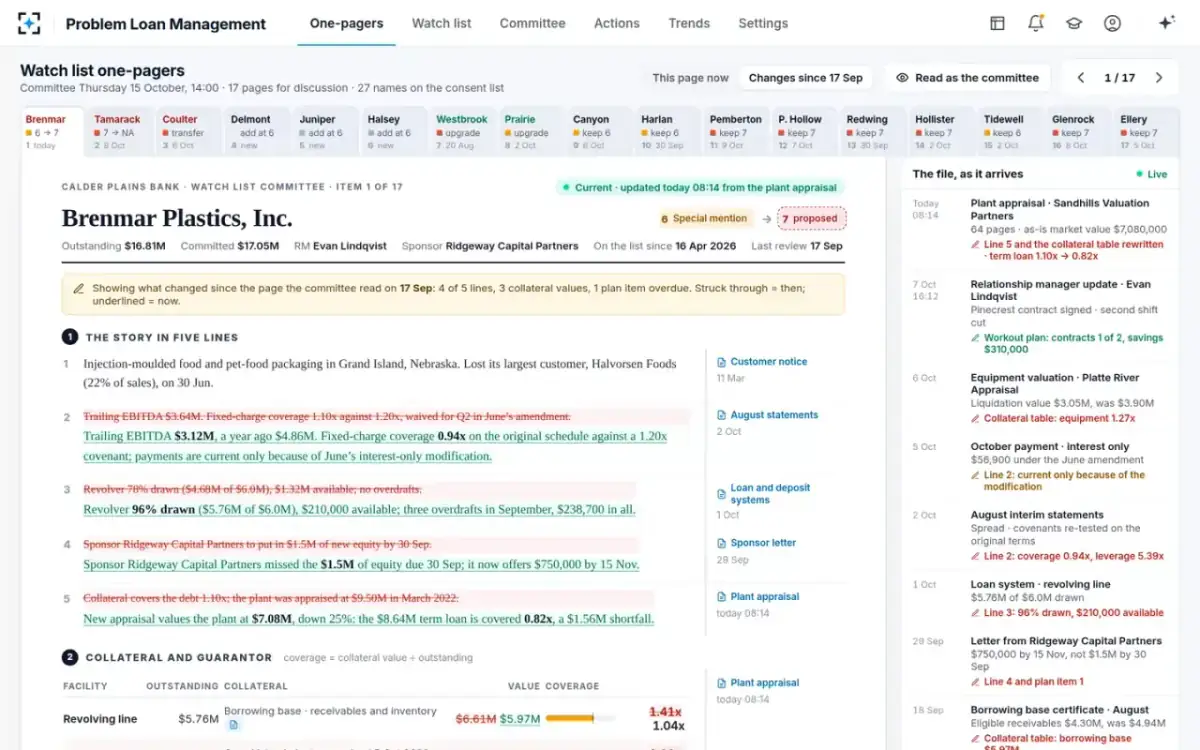Switch view to This page now

691,78
